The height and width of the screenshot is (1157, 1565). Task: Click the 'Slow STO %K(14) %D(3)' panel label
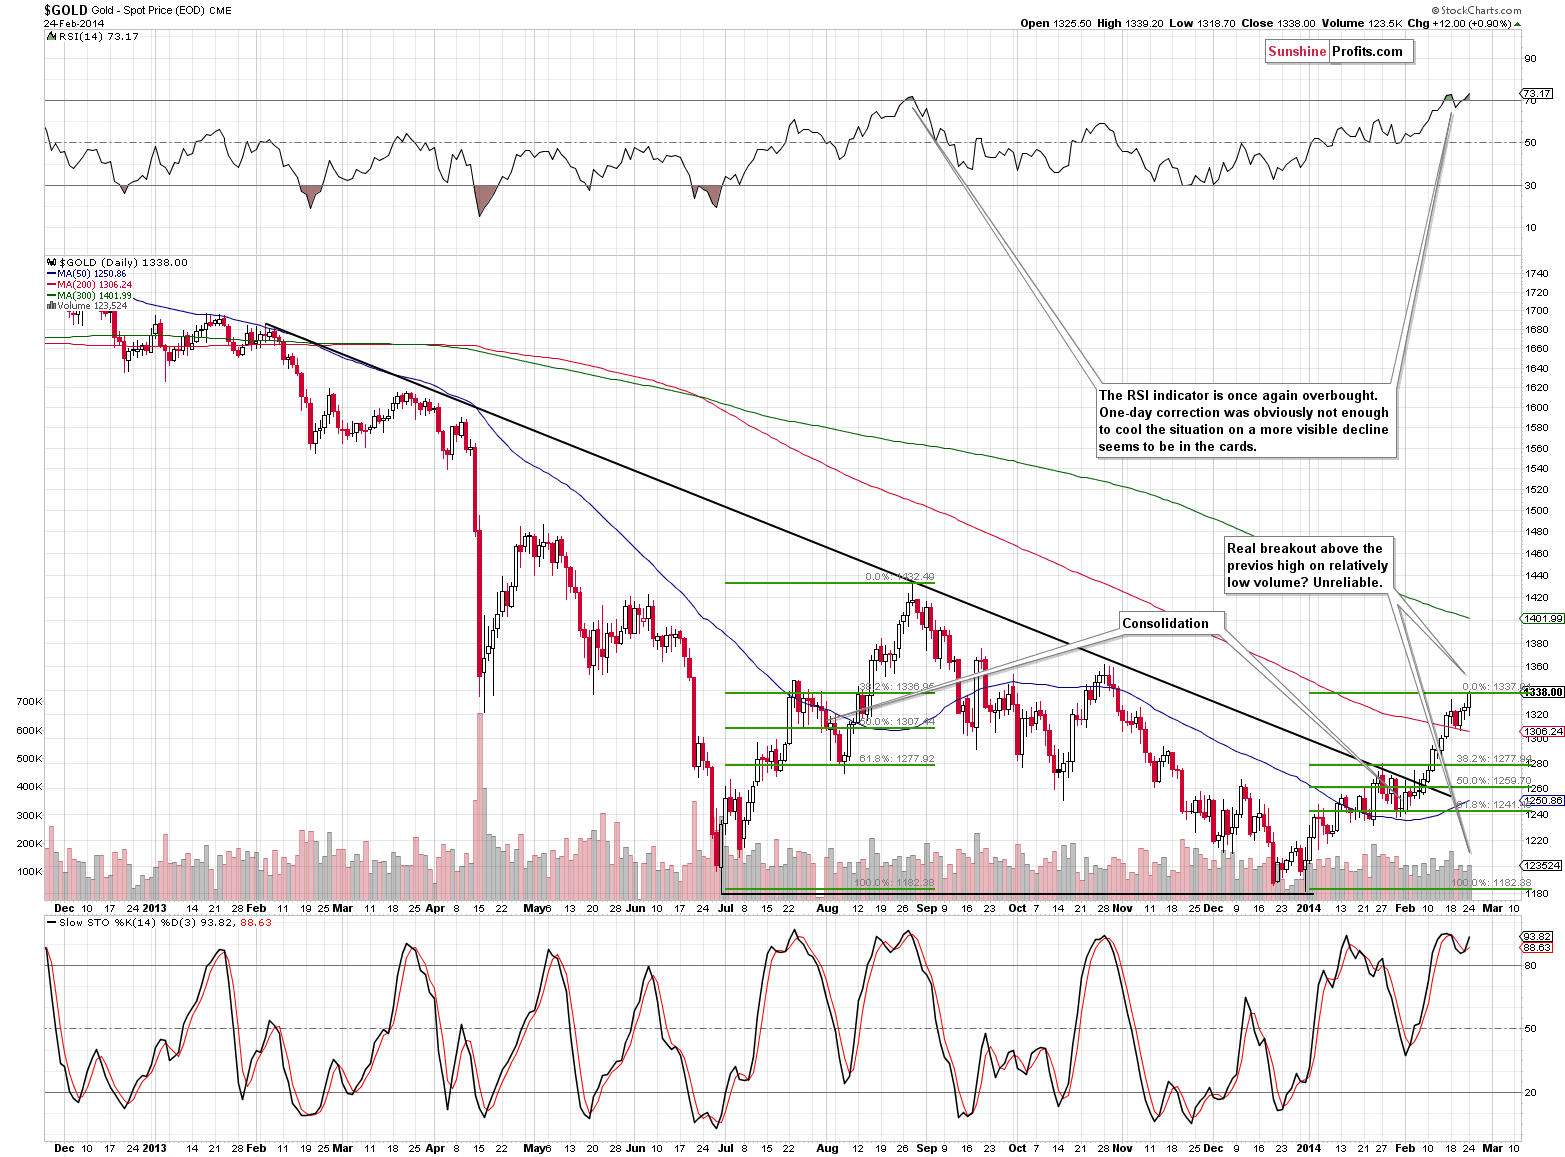(126, 922)
